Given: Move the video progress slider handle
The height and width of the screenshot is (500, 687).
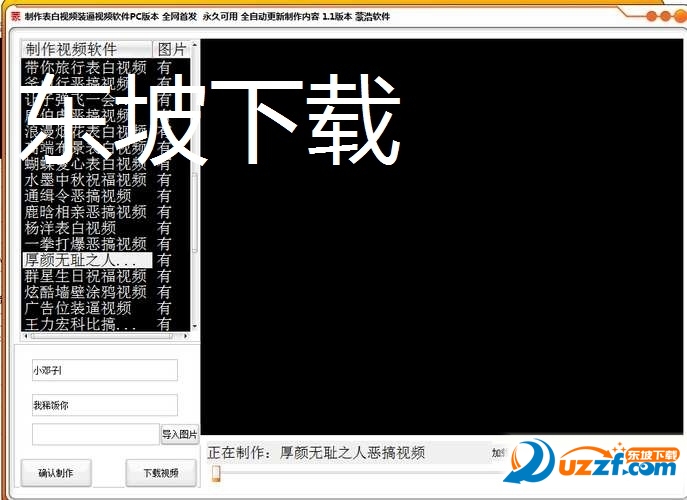Looking at the screenshot, I should click(x=216, y=473).
